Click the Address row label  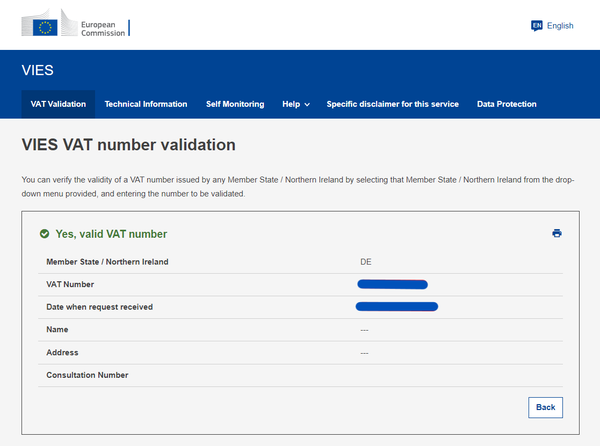(62, 352)
